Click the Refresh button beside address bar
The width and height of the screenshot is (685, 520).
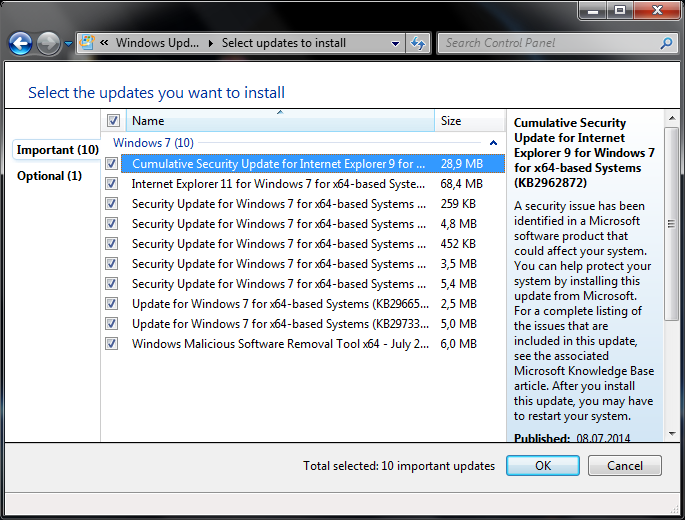coord(418,43)
